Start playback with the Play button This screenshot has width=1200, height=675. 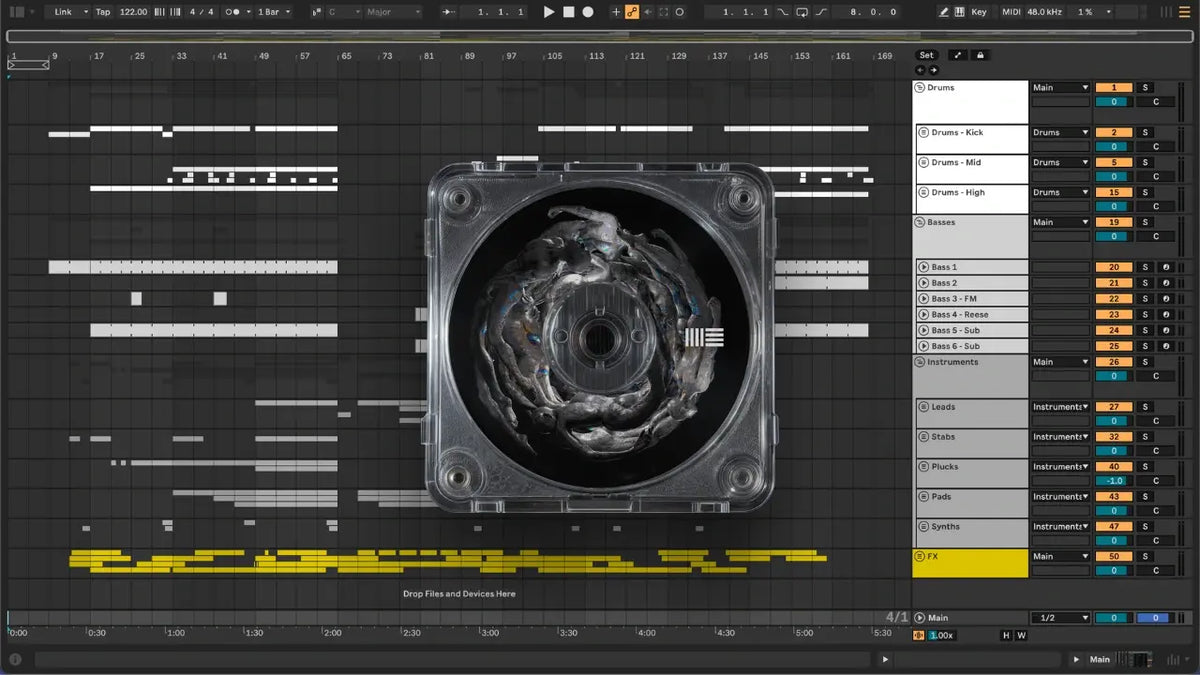pos(548,12)
